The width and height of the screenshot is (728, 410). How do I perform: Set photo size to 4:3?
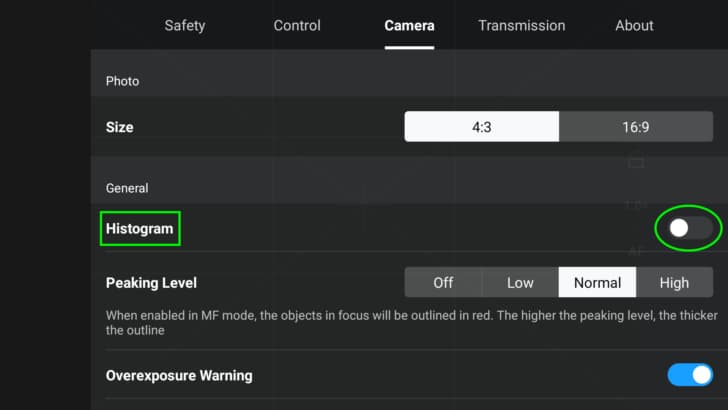[481, 126]
